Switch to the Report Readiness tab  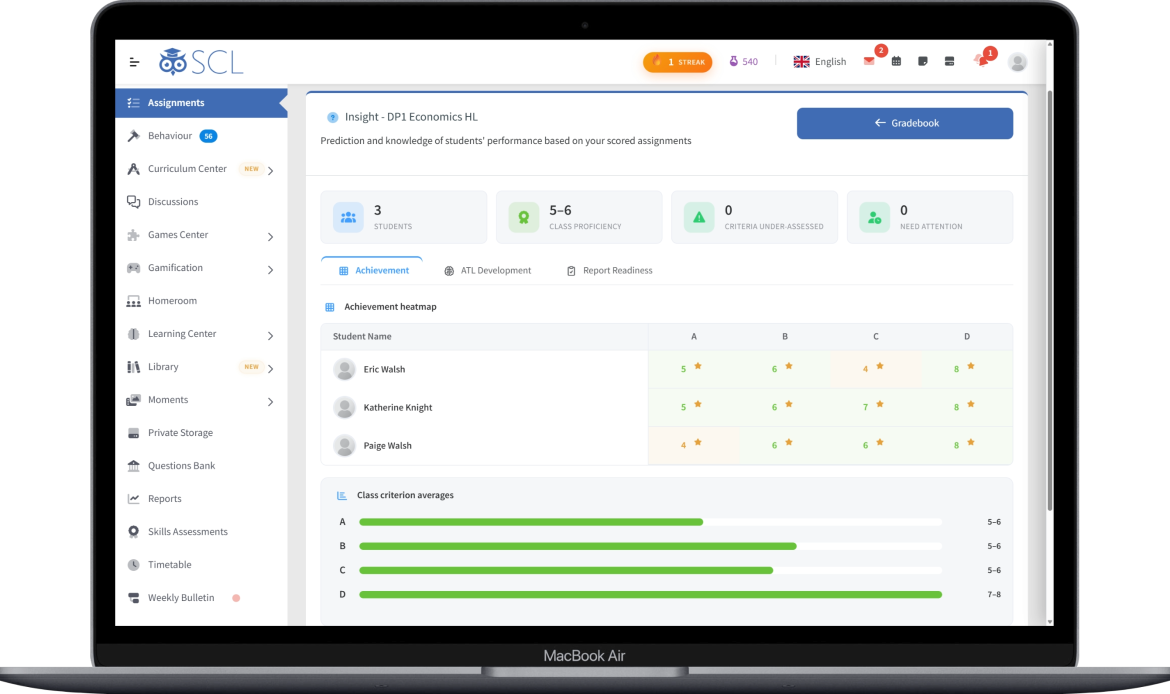tap(610, 270)
